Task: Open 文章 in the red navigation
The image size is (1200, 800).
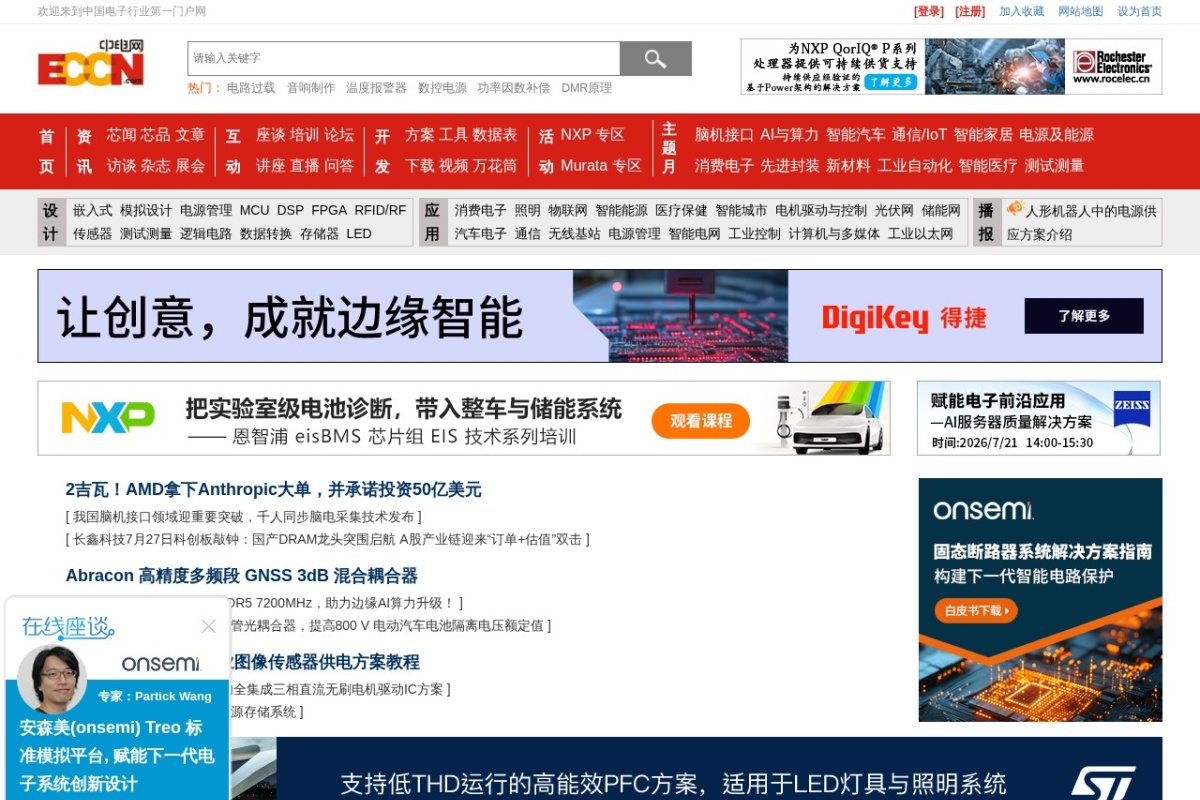Action: [190, 135]
